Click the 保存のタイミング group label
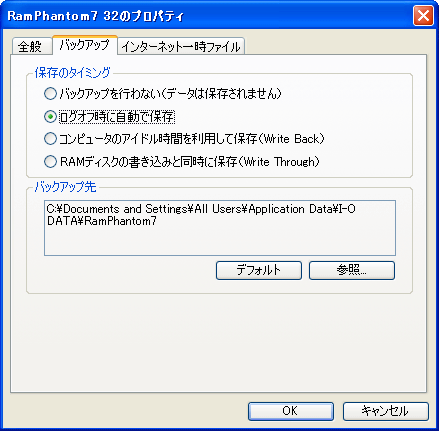Image resolution: width=439 pixels, height=431 pixels. click(x=72, y=72)
